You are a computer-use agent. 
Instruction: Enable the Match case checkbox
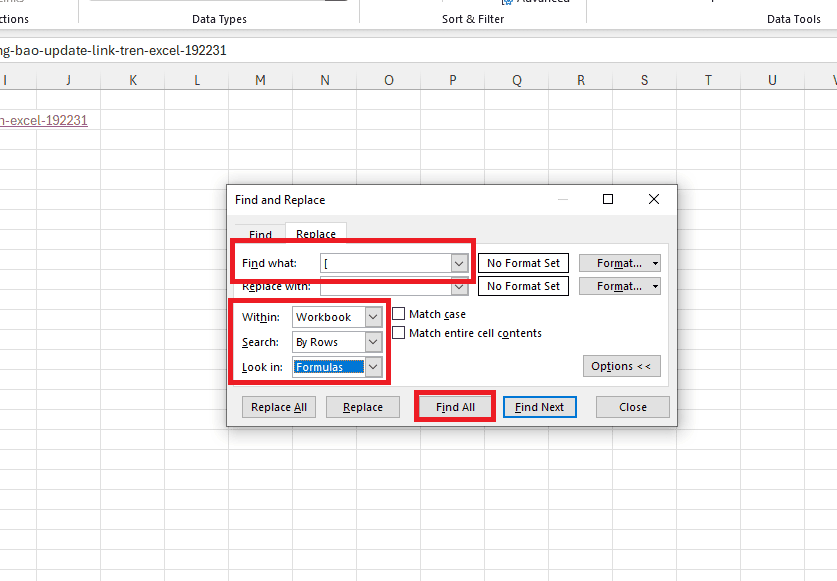point(399,313)
